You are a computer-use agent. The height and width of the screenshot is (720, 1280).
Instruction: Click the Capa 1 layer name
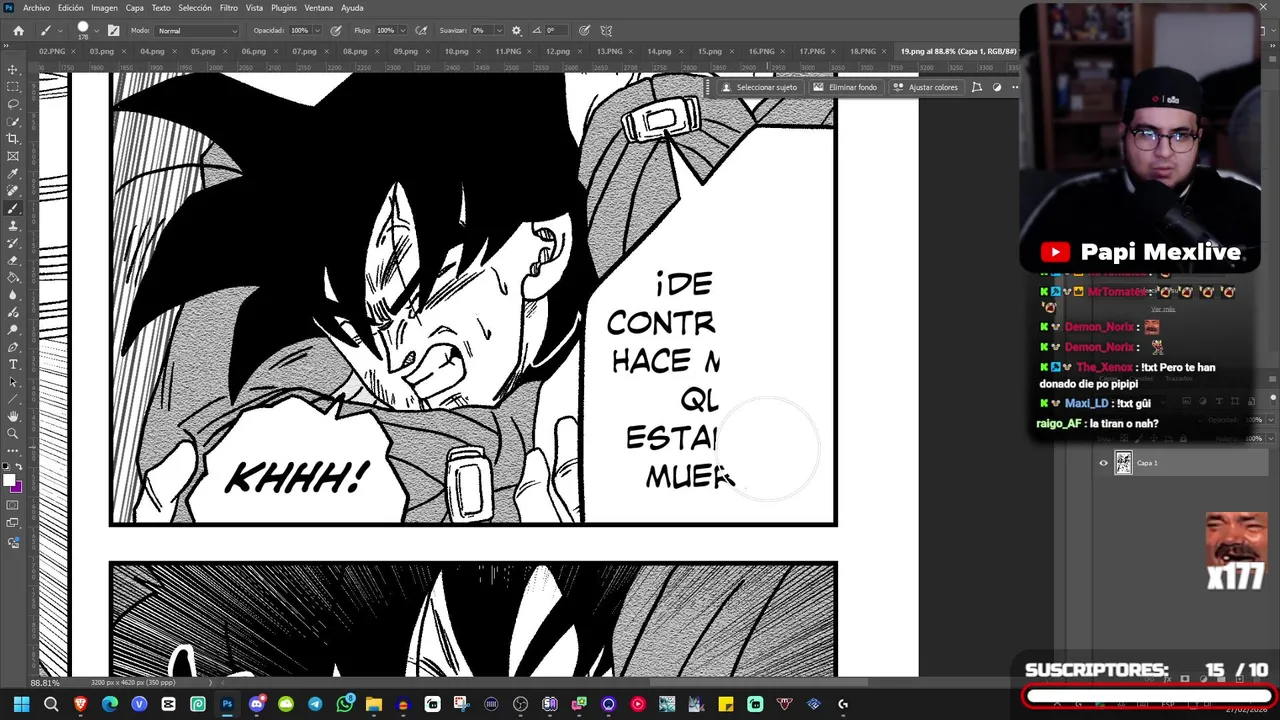click(x=1147, y=463)
